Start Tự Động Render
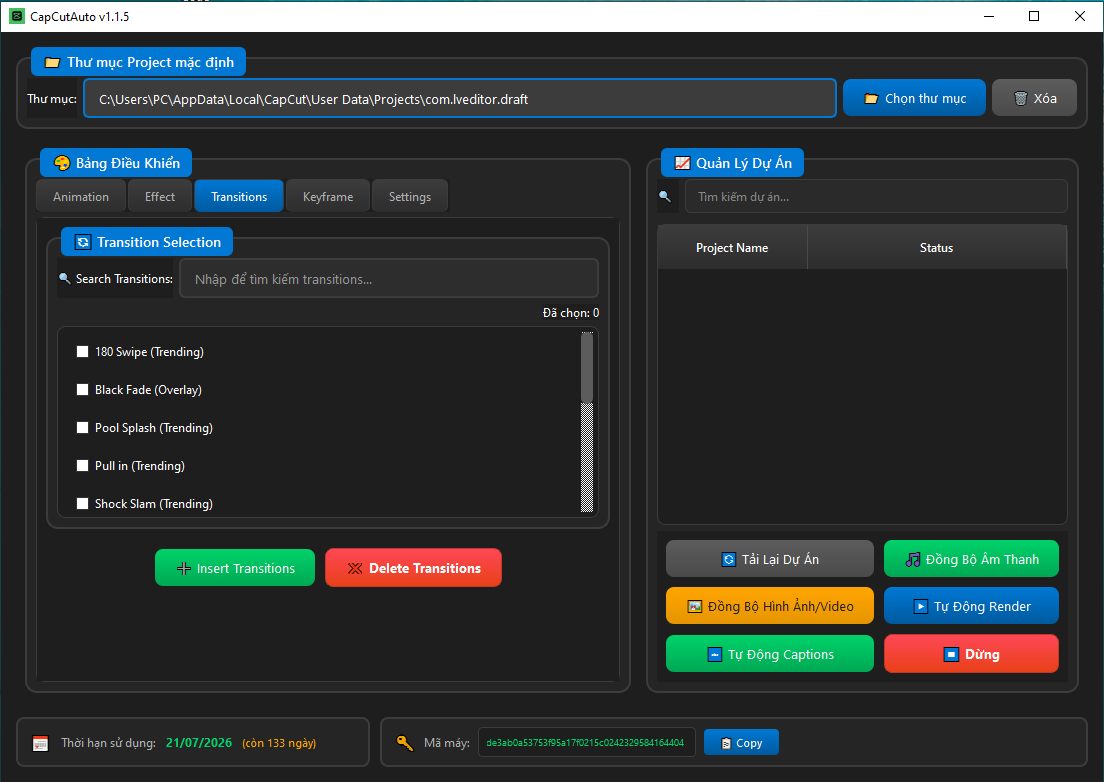Screen dimensions: 1104x782 tap(971, 605)
